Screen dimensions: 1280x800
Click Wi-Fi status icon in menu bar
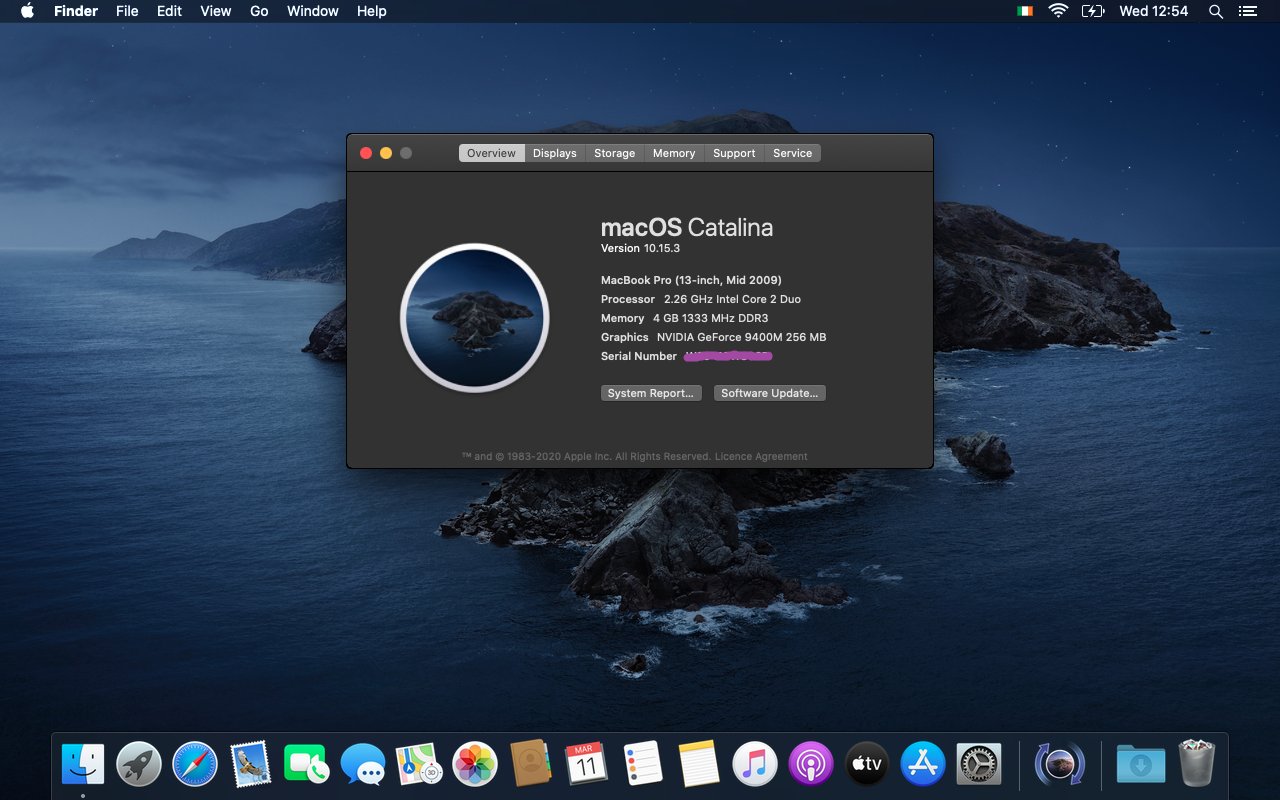click(1058, 11)
